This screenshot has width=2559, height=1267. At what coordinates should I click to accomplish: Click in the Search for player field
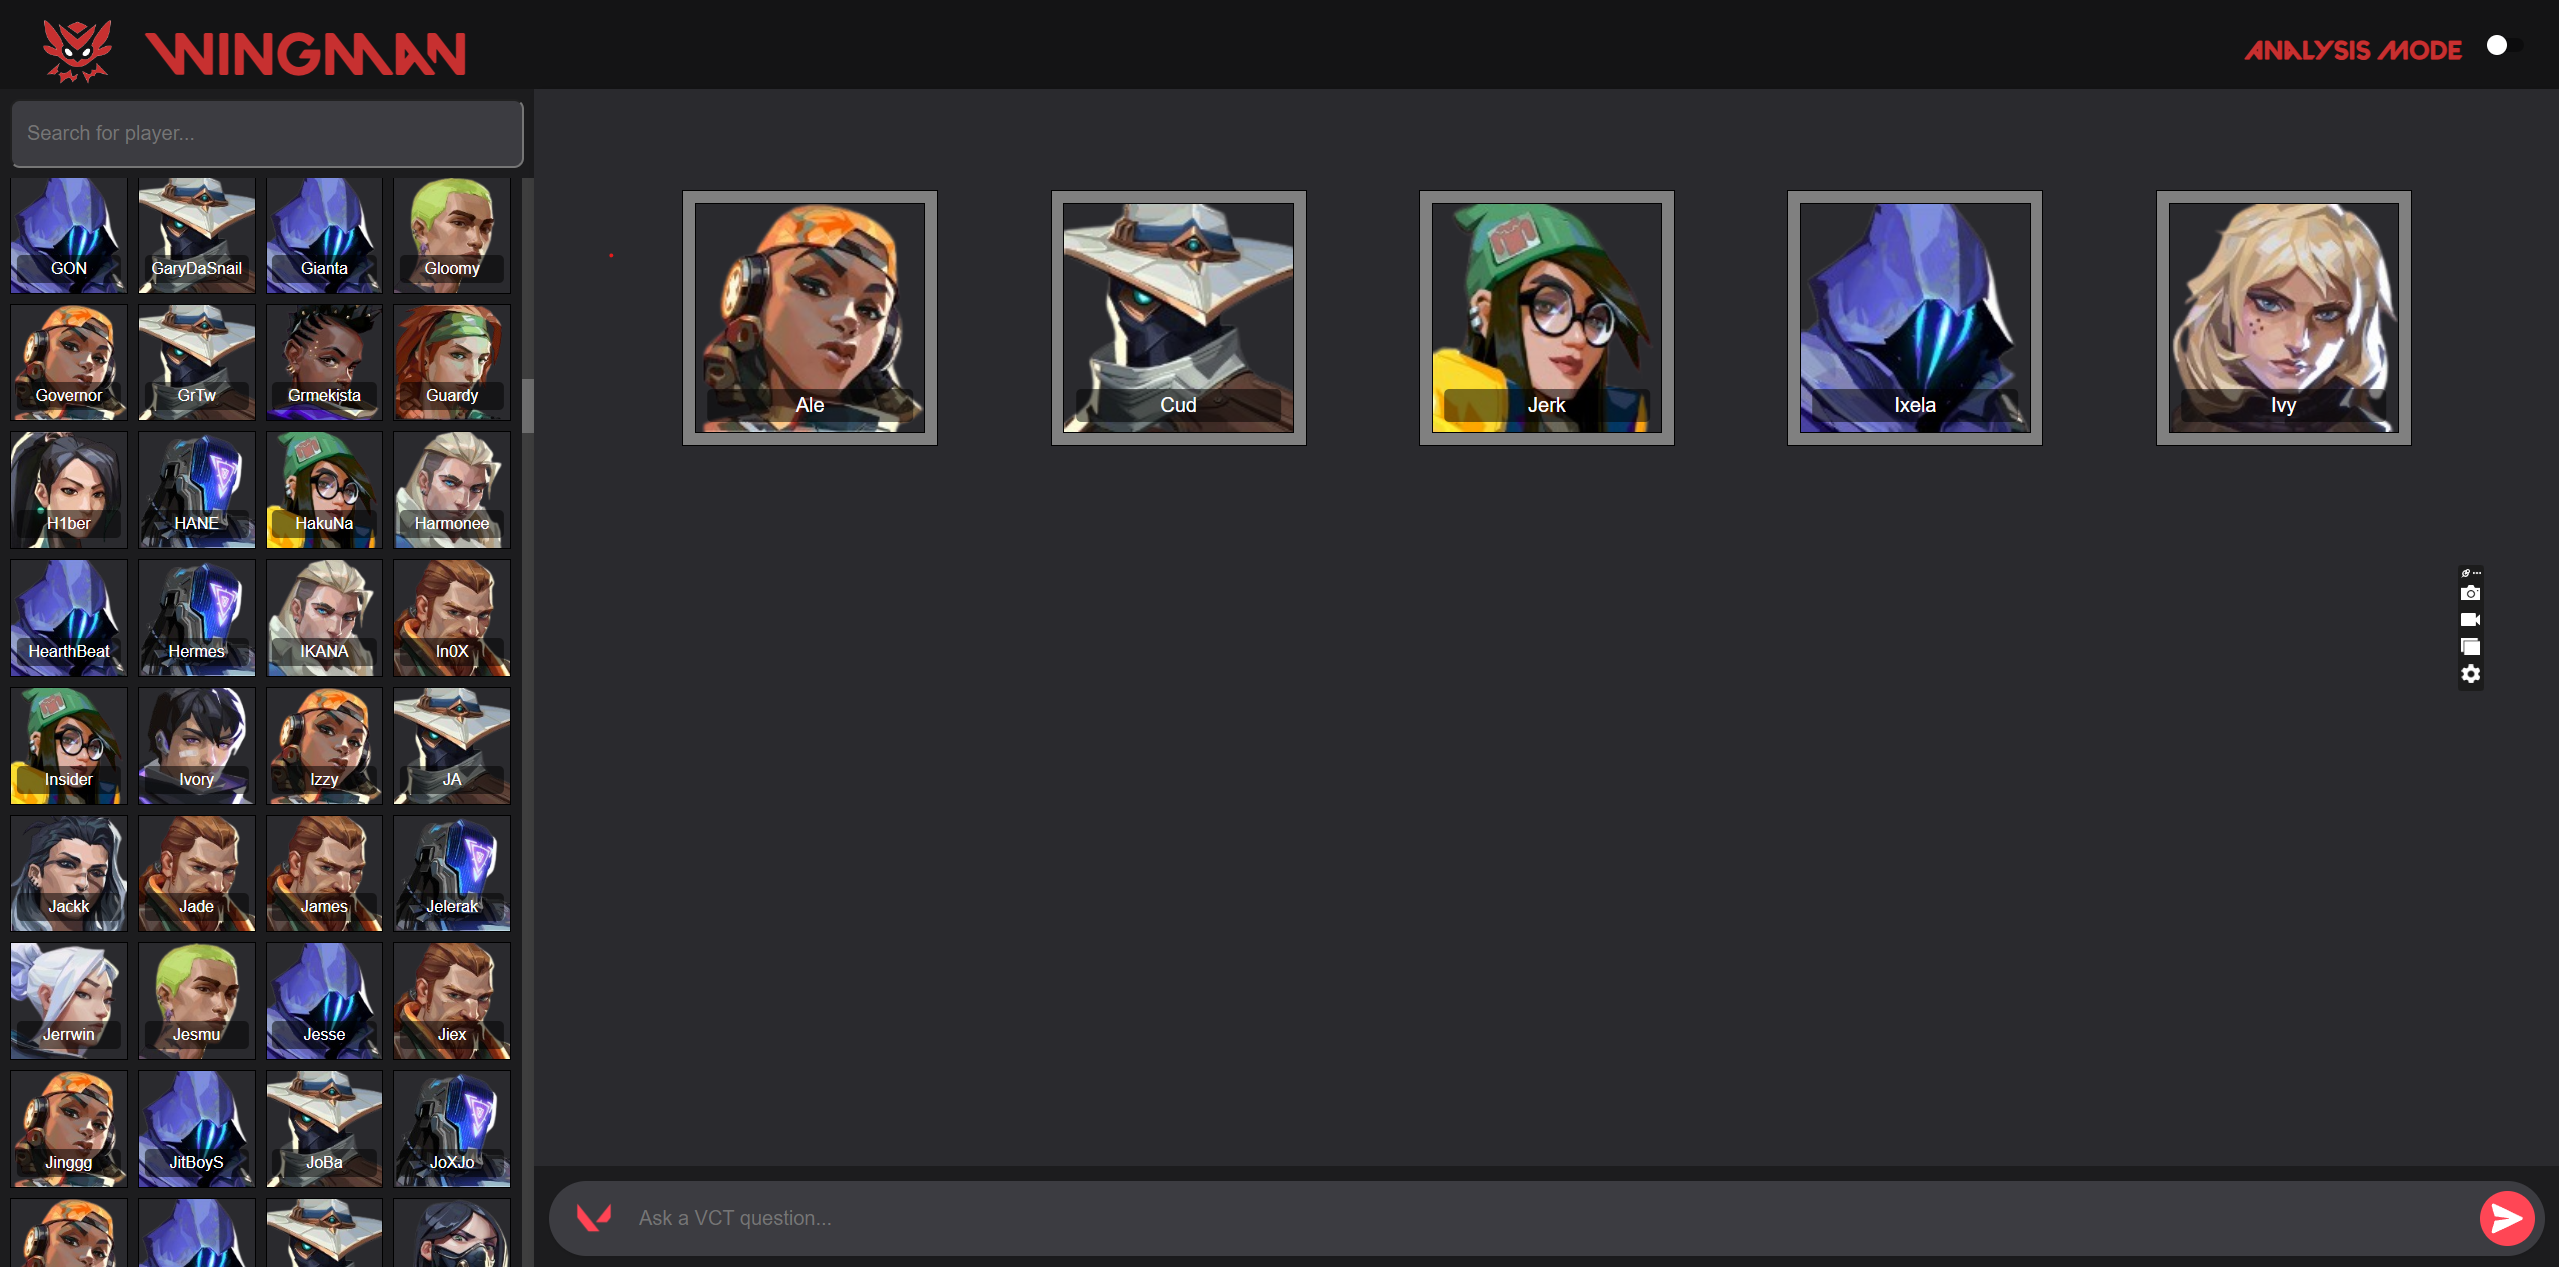point(267,133)
